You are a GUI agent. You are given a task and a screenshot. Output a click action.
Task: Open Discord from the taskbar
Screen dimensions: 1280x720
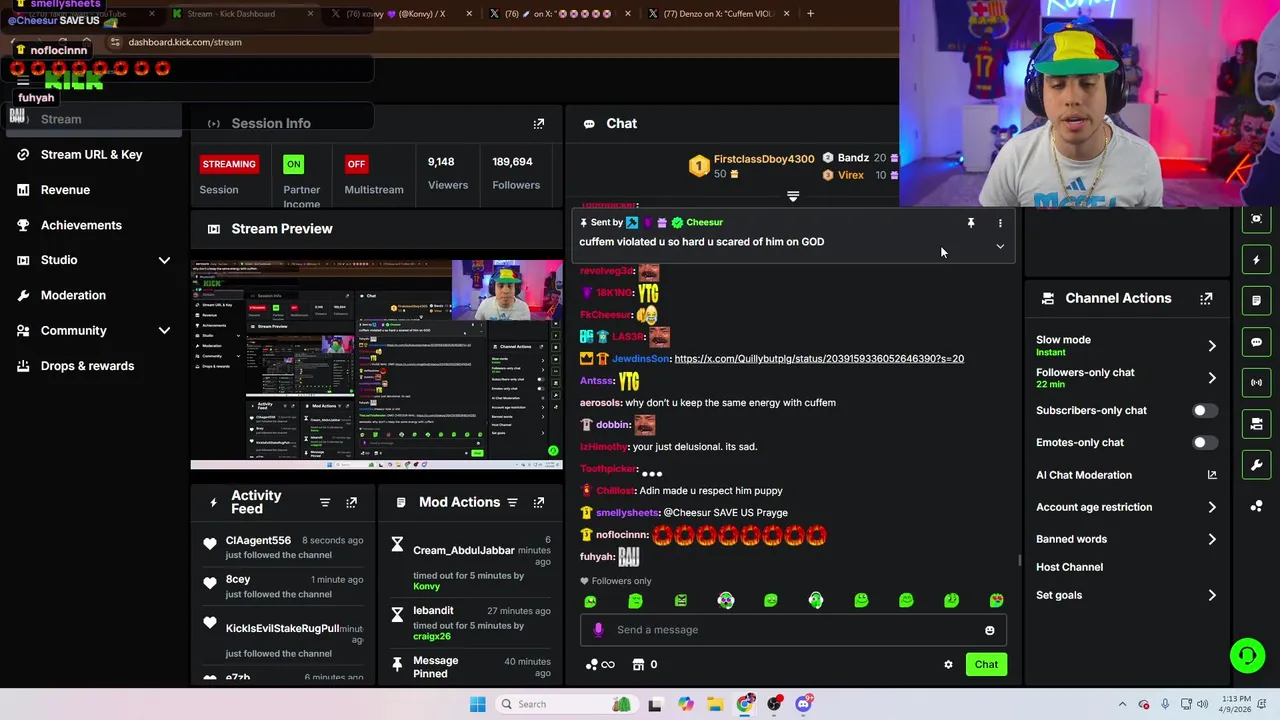pos(803,704)
